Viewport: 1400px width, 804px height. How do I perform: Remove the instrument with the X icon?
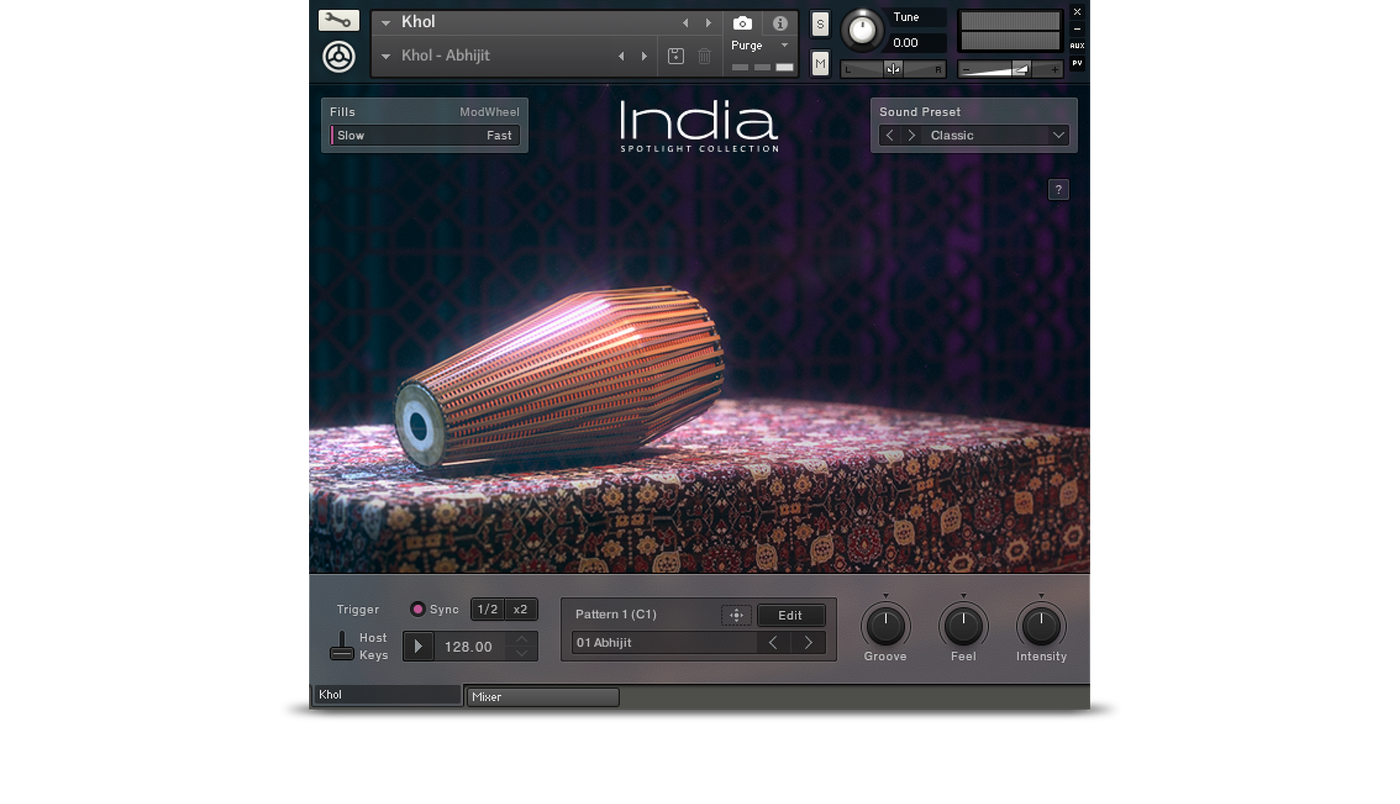click(1077, 12)
